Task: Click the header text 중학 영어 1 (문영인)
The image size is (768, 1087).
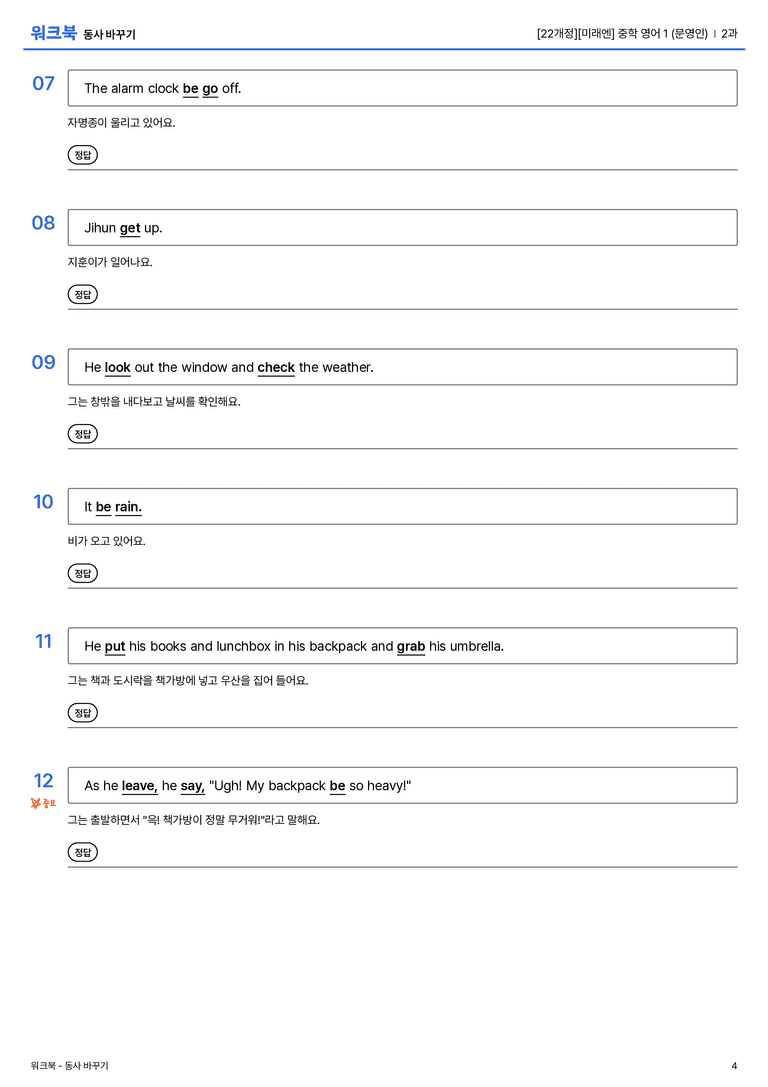Action: pyautogui.click(x=663, y=33)
